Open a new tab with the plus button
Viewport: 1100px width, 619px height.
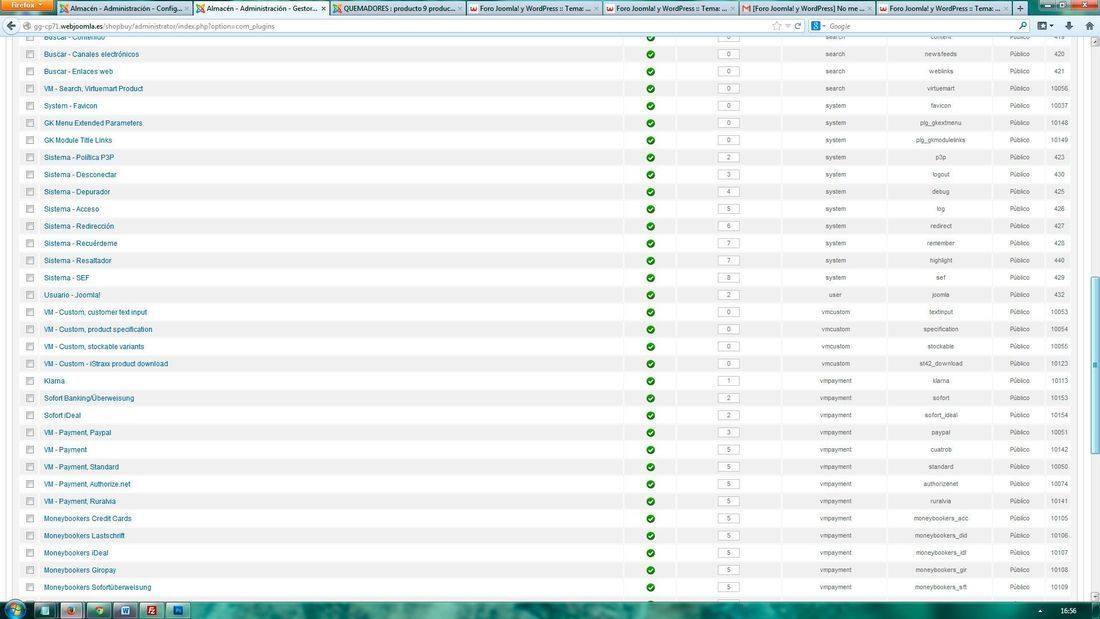pyautogui.click(x=1020, y=8)
